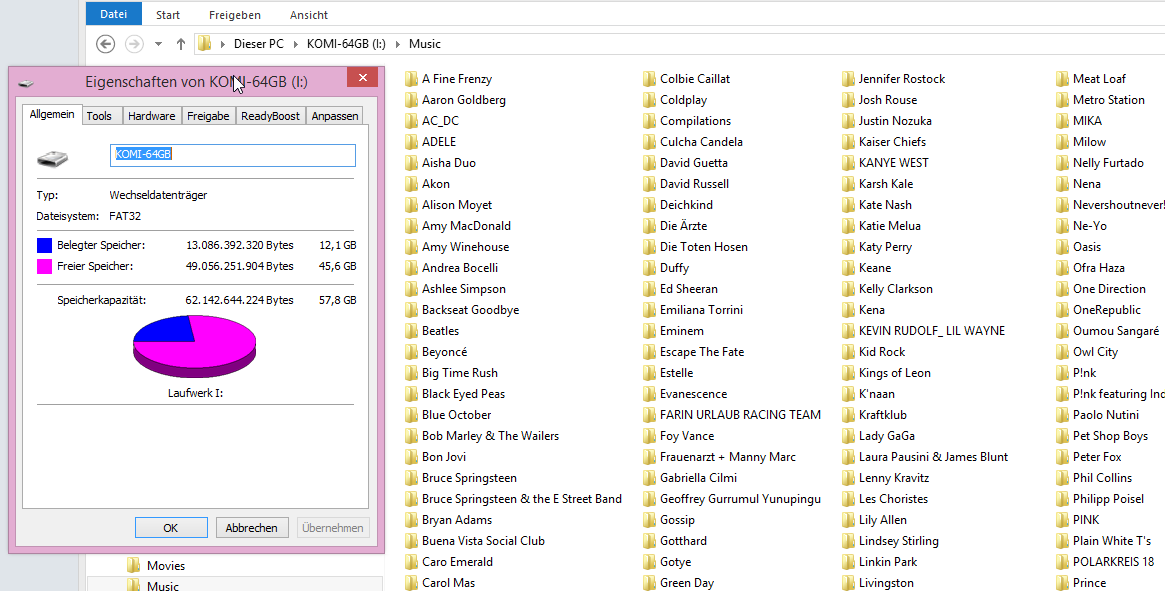Select the Katy Perry folder icon
1165x591 pixels.
coord(848,247)
